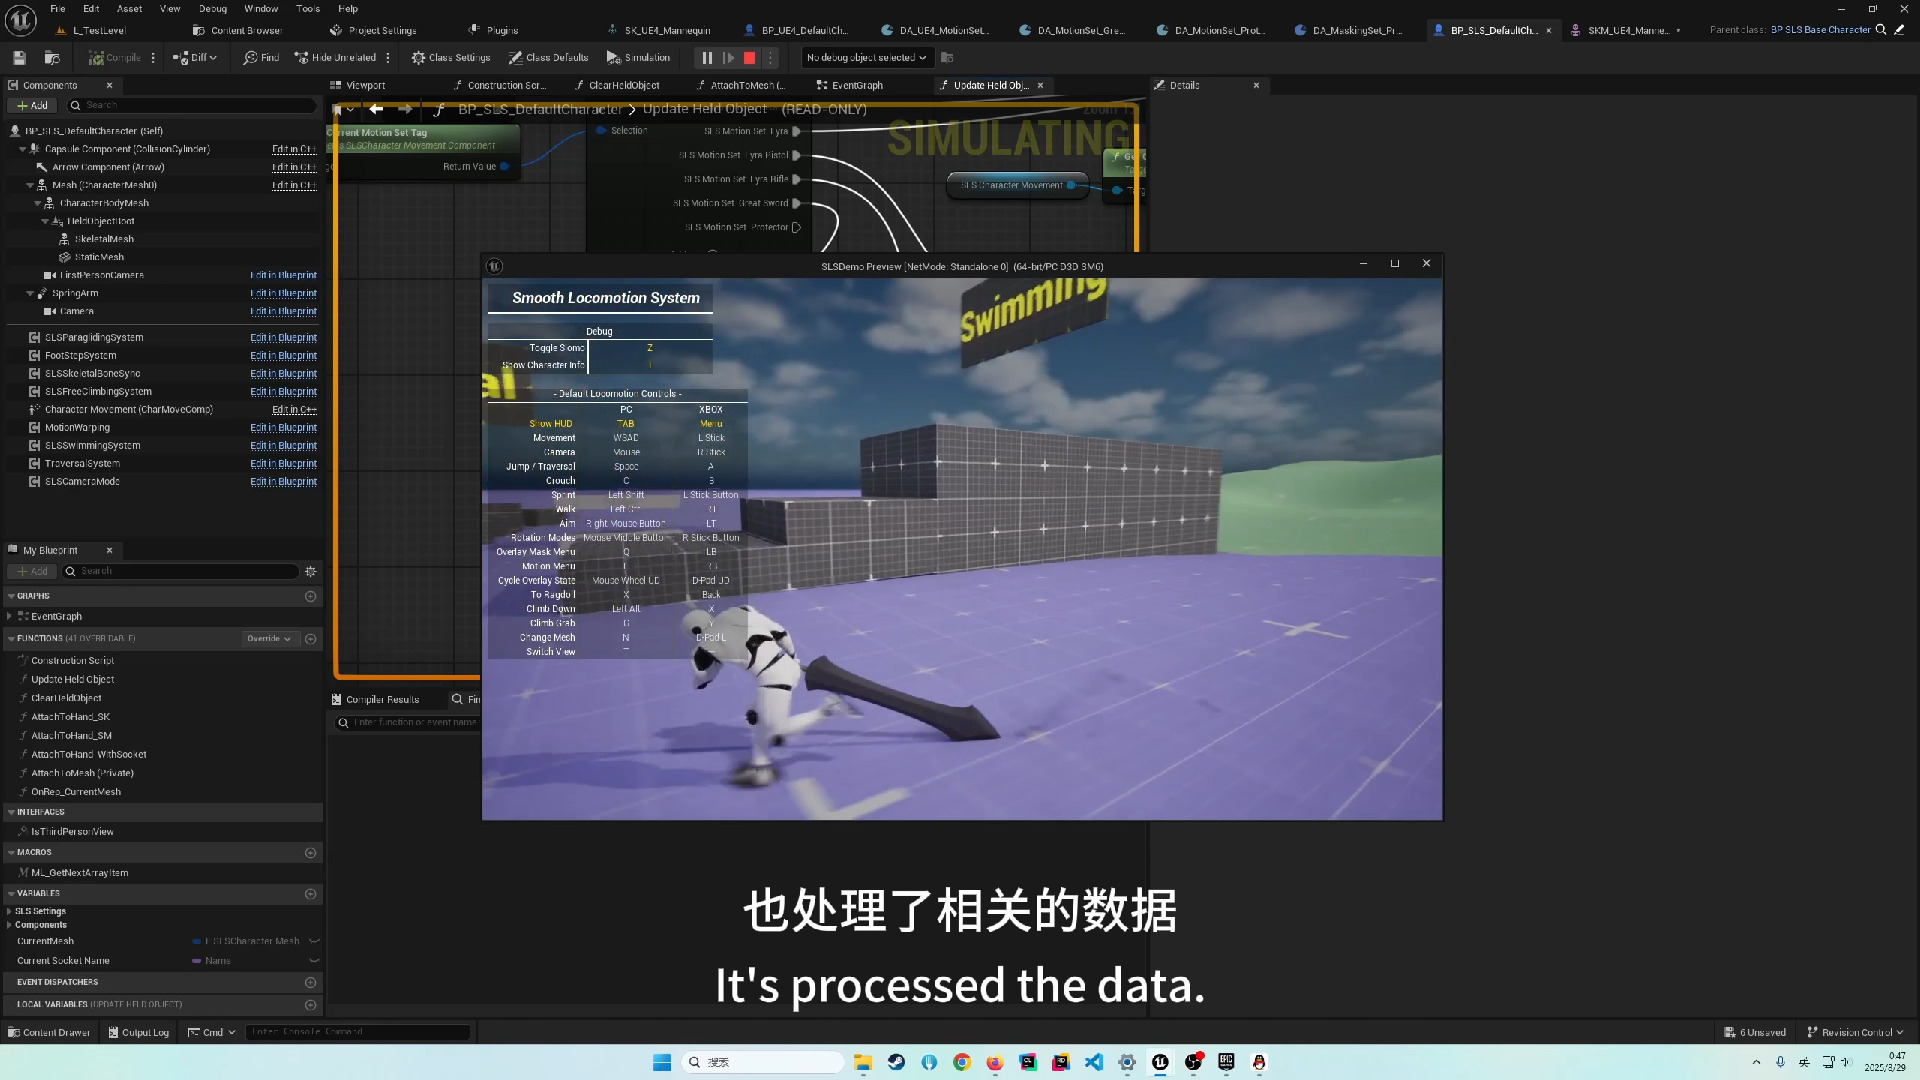
Task: Click the Find toolbar button
Action: (261, 58)
